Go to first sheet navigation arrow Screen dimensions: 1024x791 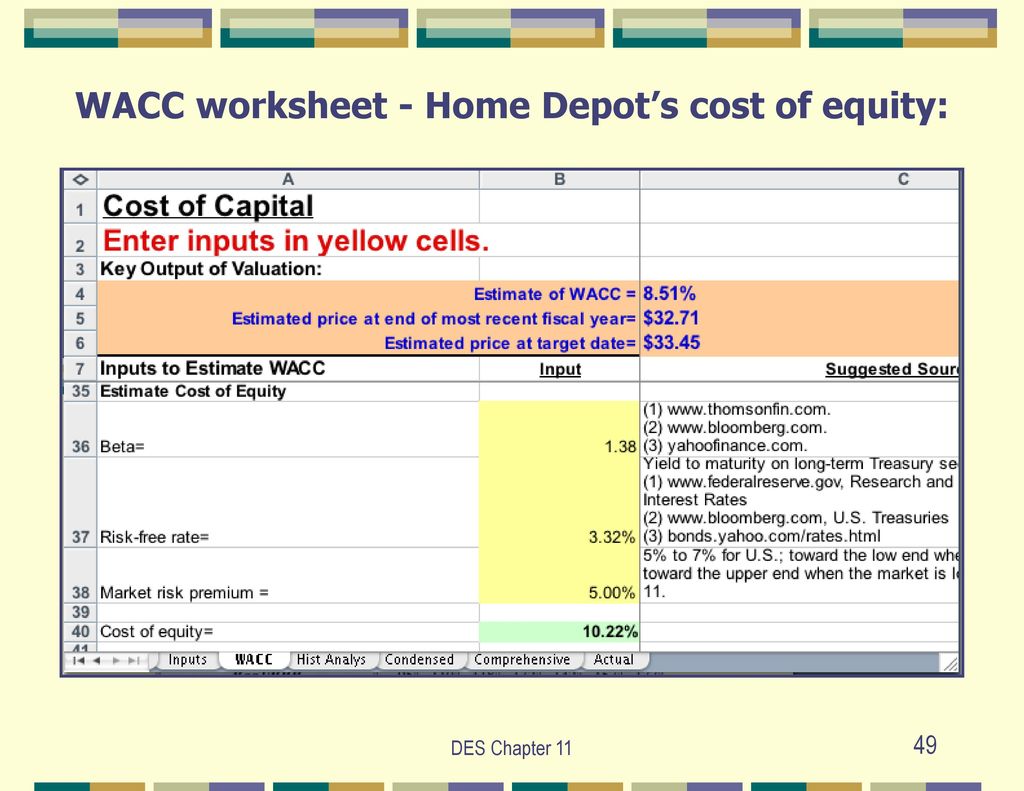click(x=79, y=660)
